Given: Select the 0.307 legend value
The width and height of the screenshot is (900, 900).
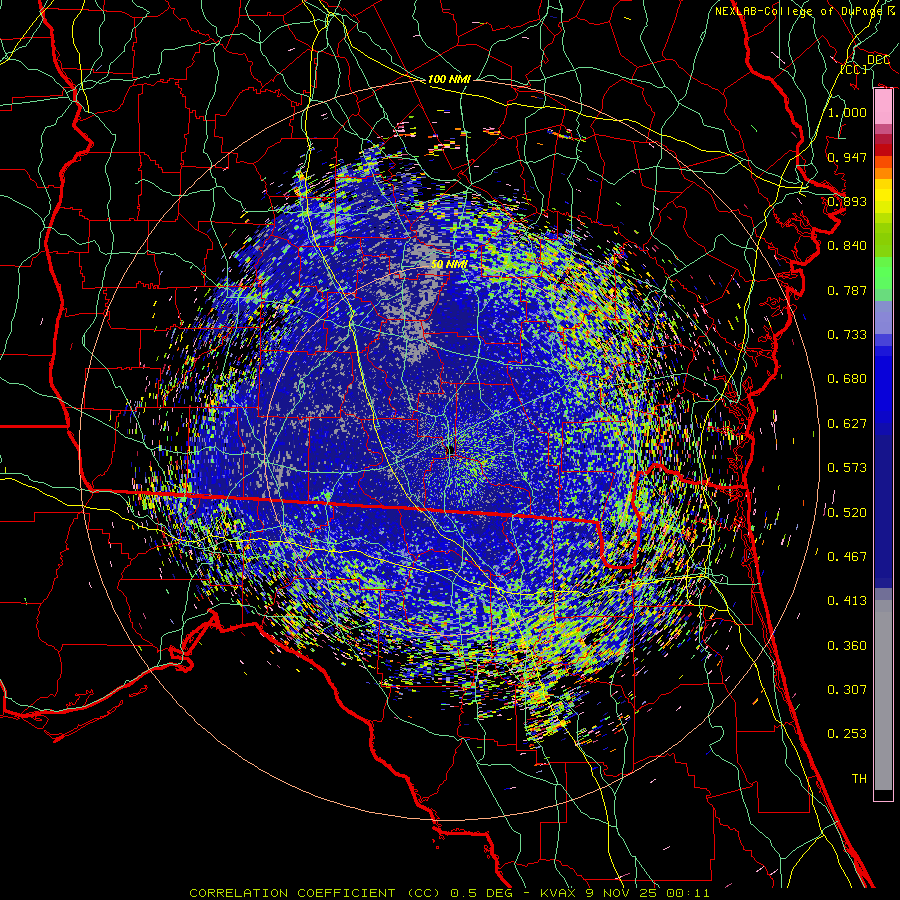Looking at the screenshot, I should coord(847,689).
